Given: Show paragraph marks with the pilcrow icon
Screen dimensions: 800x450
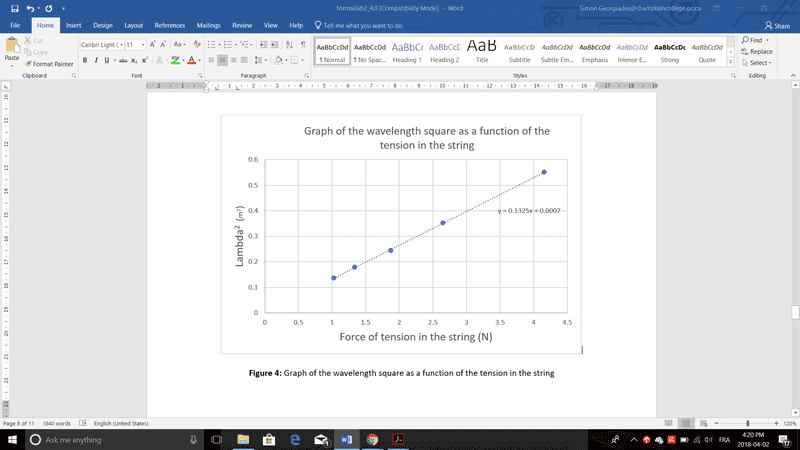Looking at the screenshot, I should 303,45.
